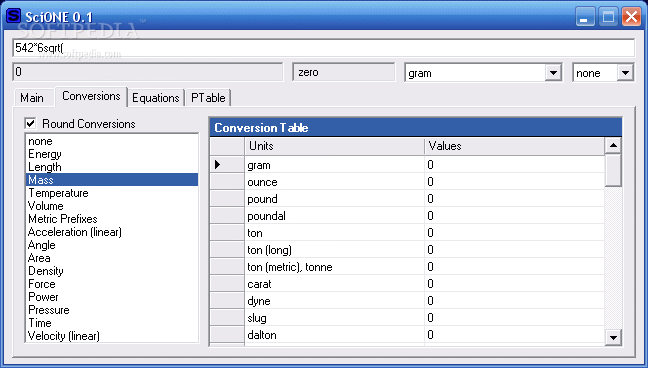Select Temperature in the category list

[112, 193]
